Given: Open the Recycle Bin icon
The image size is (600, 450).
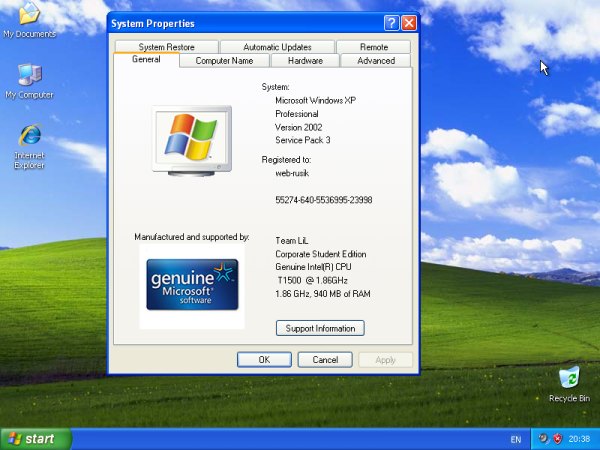Looking at the screenshot, I should click(569, 378).
